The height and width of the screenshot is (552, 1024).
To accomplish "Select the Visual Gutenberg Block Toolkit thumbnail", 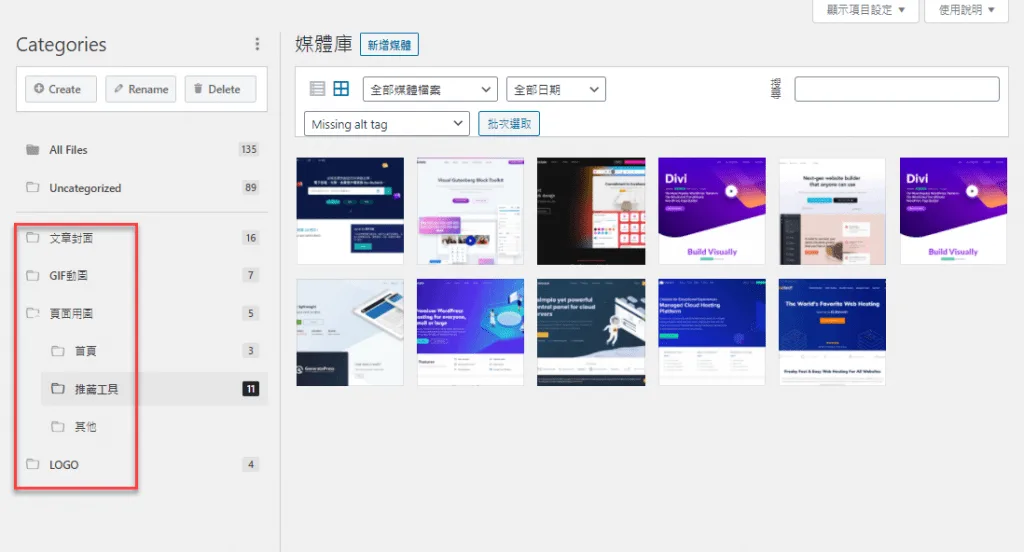I will pyautogui.click(x=470, y=210).
